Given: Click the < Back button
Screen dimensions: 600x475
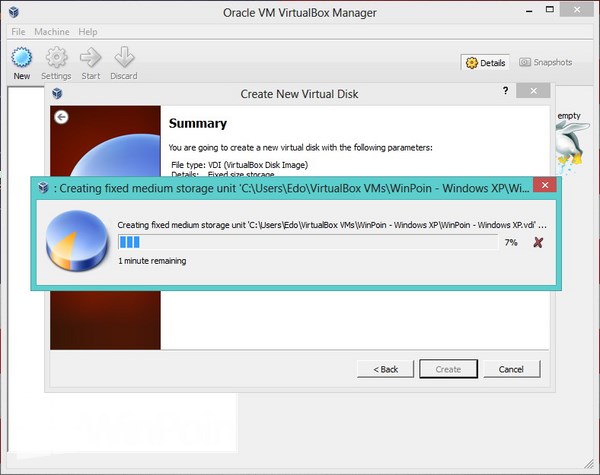Looking at the screenshot, I should (x=385, y=369).
